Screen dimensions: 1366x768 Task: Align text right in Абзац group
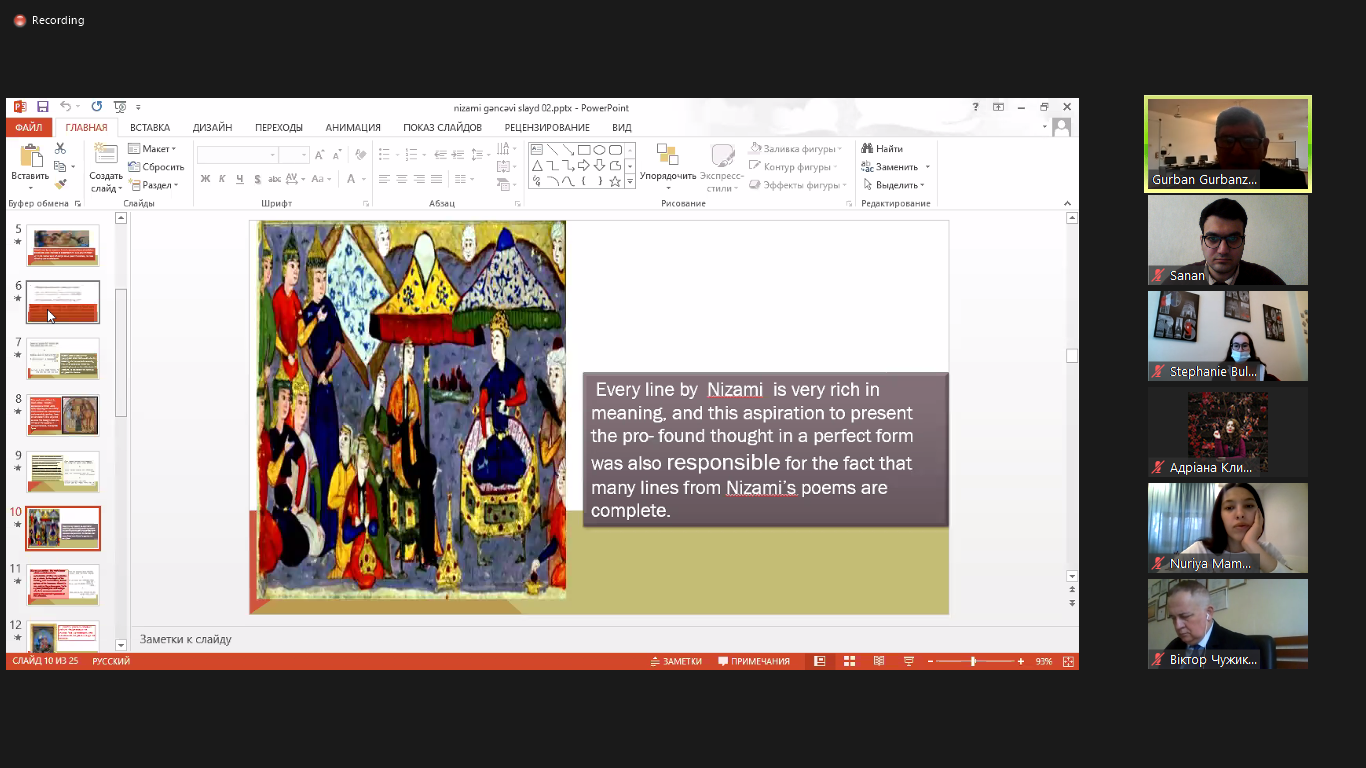tap(419, 179)
